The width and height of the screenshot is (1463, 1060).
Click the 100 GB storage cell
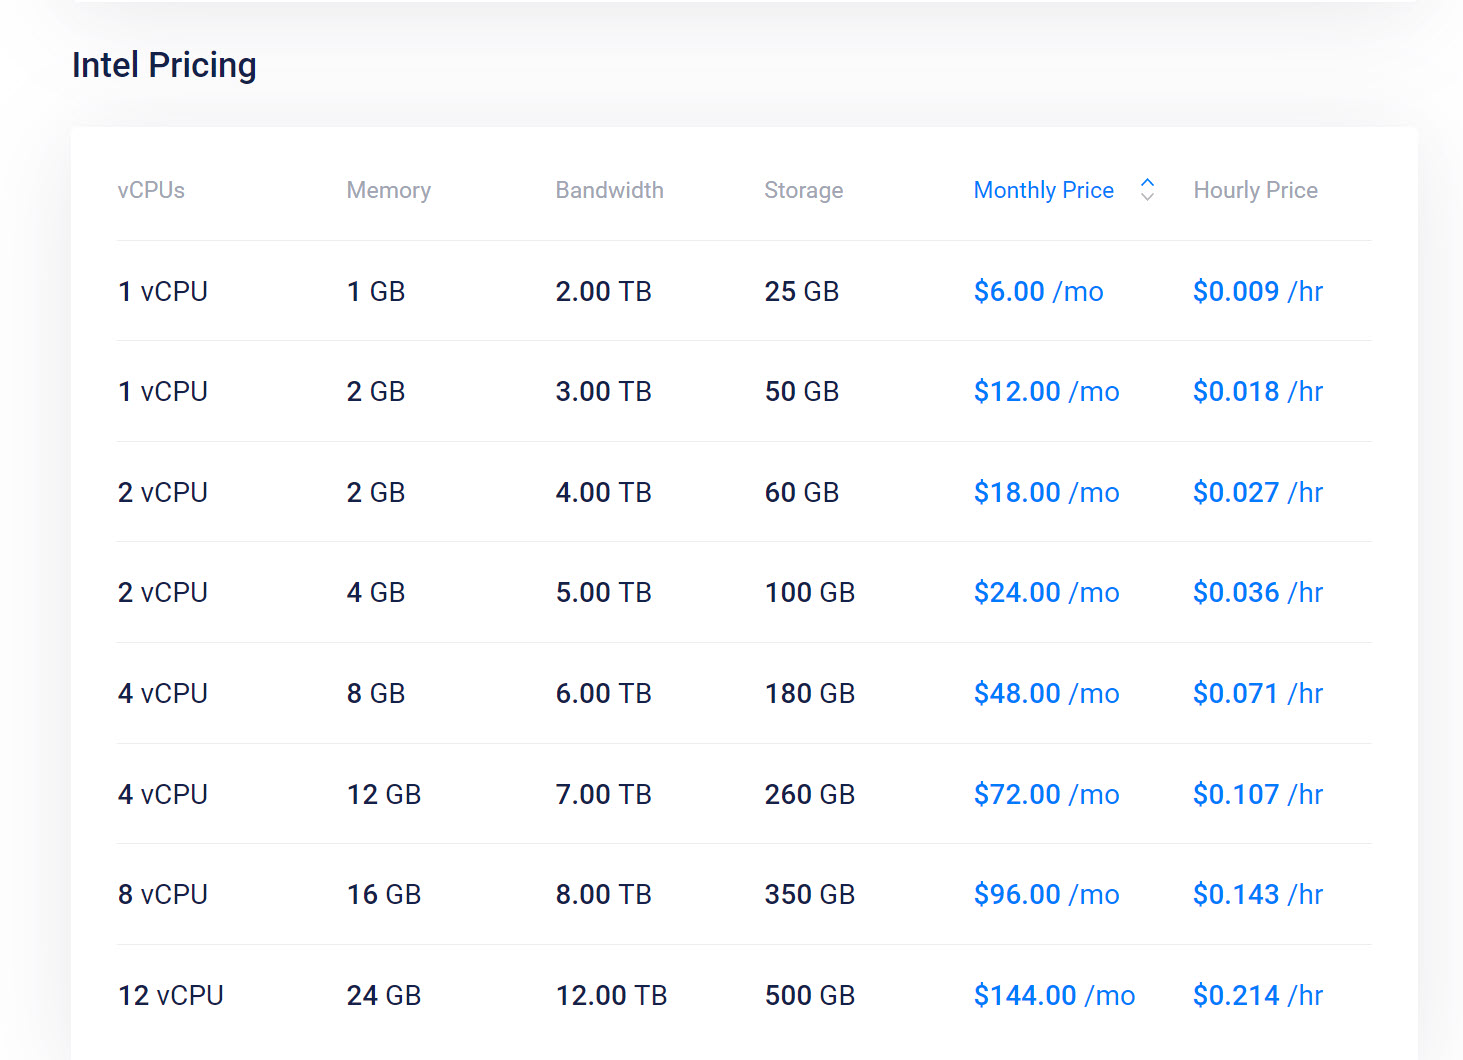click(809, 592)
